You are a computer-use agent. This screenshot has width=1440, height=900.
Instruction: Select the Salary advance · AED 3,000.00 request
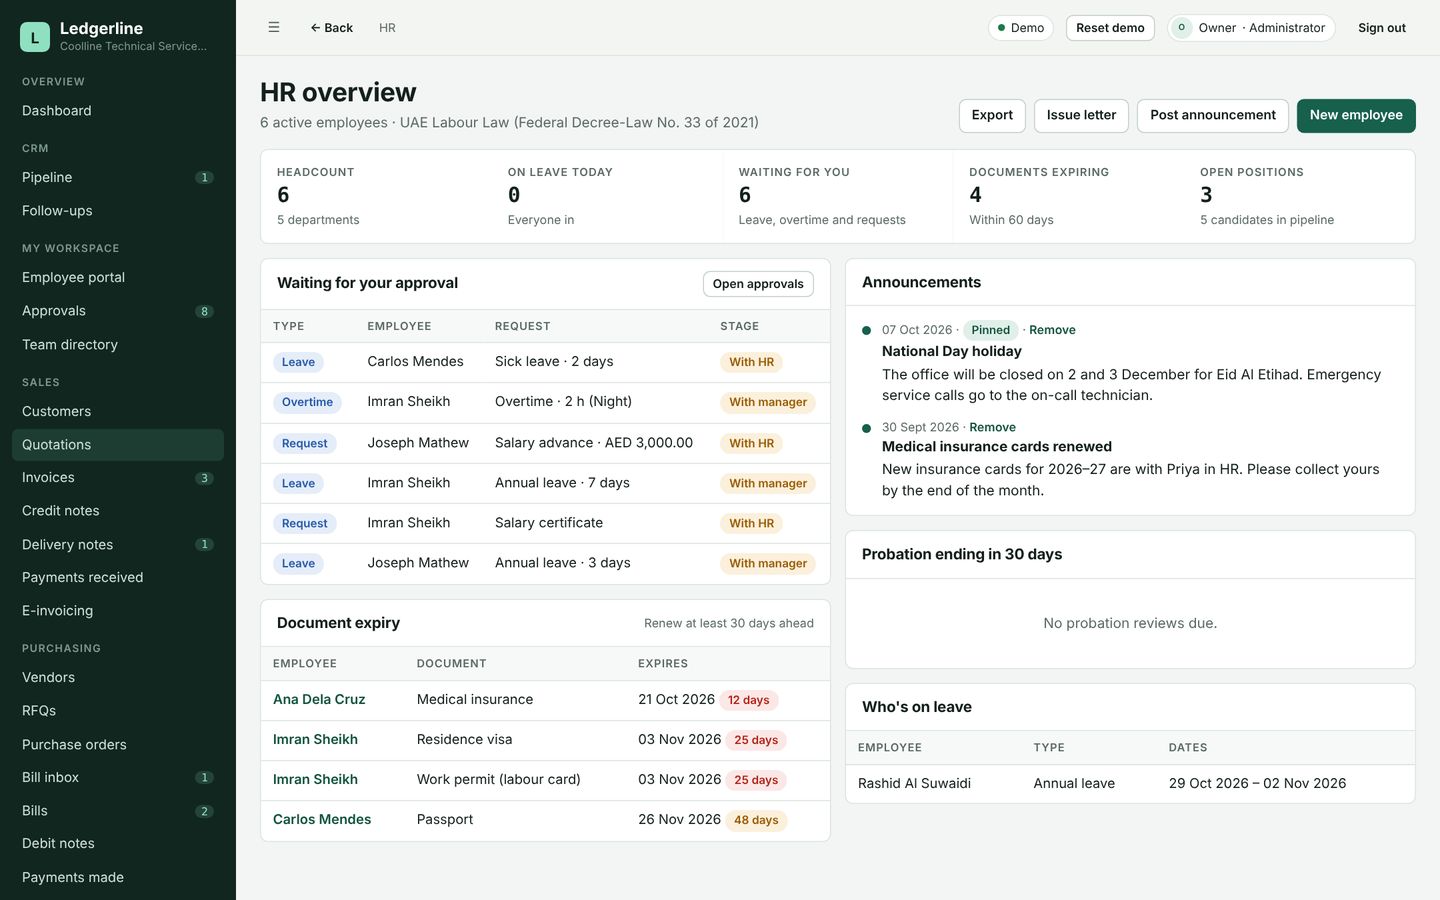pos(545,443)
